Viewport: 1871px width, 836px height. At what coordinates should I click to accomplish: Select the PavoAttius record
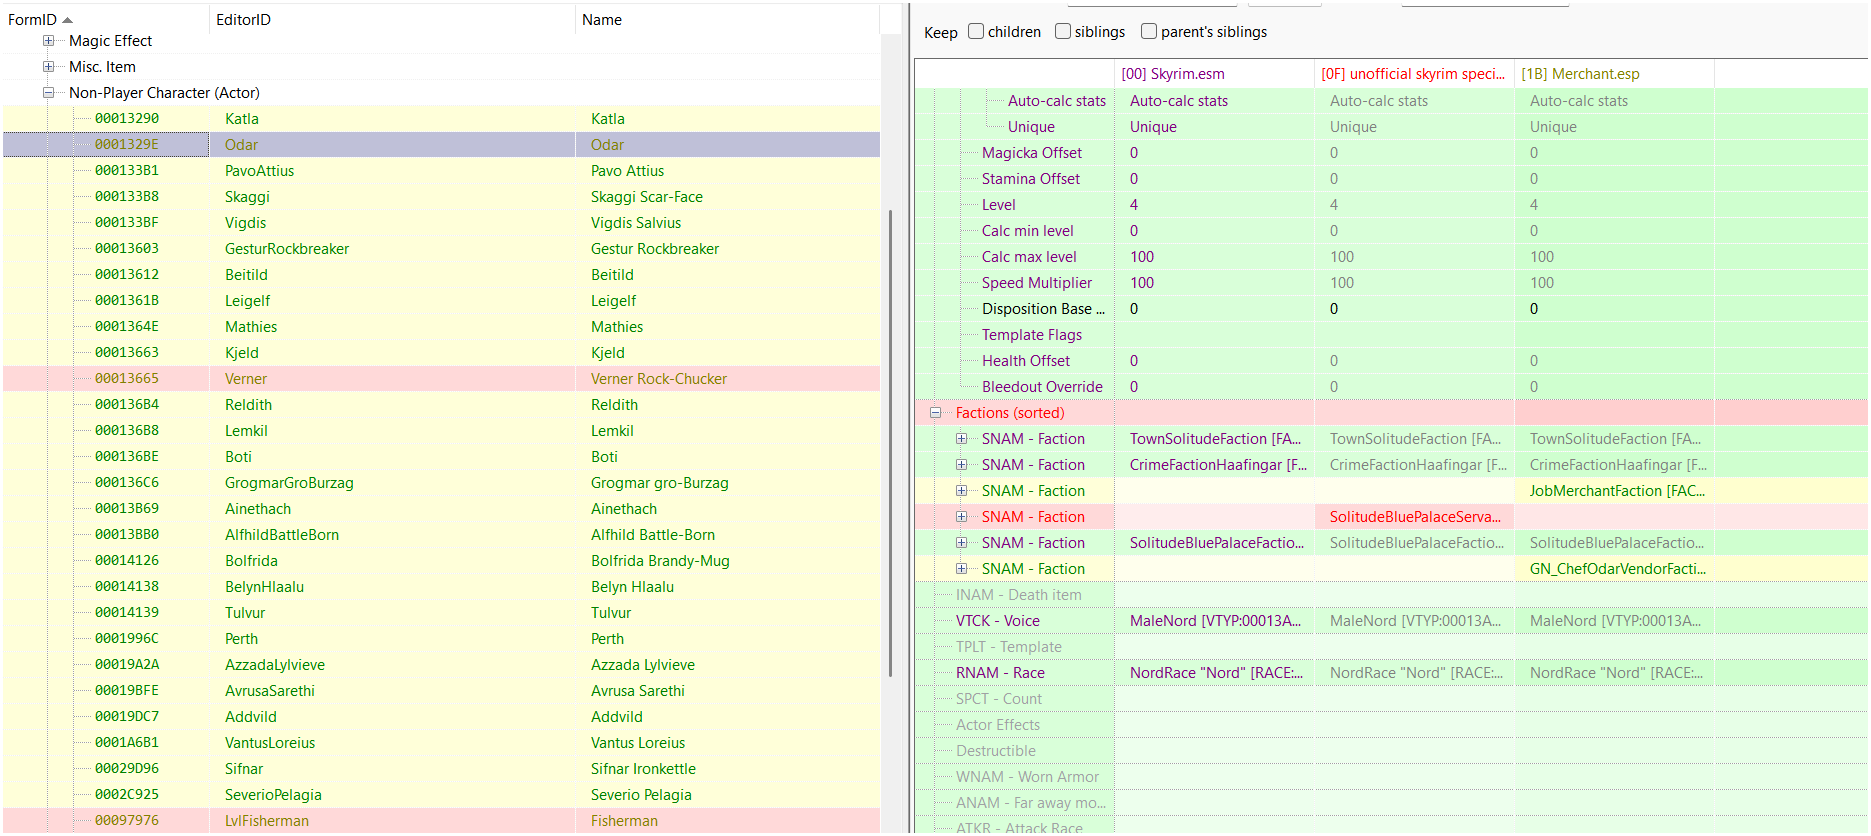click(441, 171)
